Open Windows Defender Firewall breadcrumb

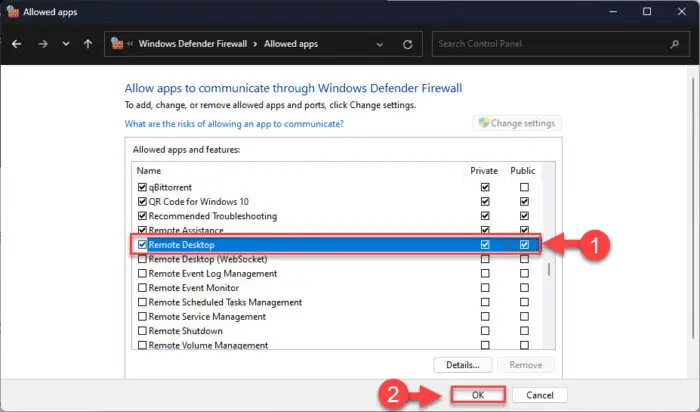(192, 44)
